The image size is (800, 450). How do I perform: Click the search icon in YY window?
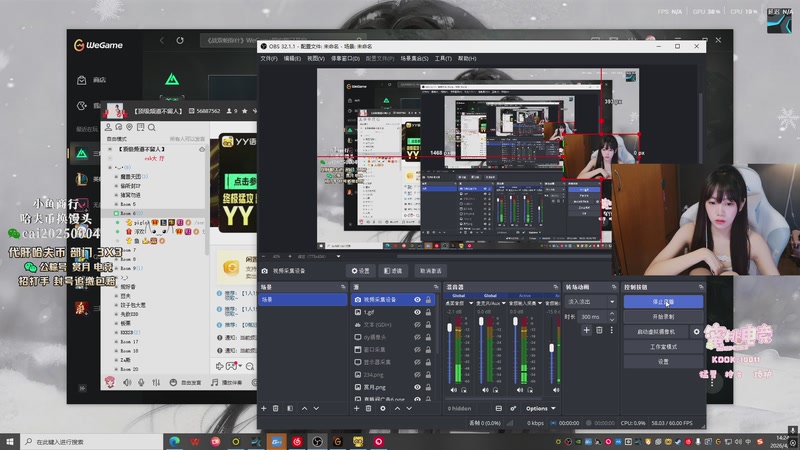(152, 127)
